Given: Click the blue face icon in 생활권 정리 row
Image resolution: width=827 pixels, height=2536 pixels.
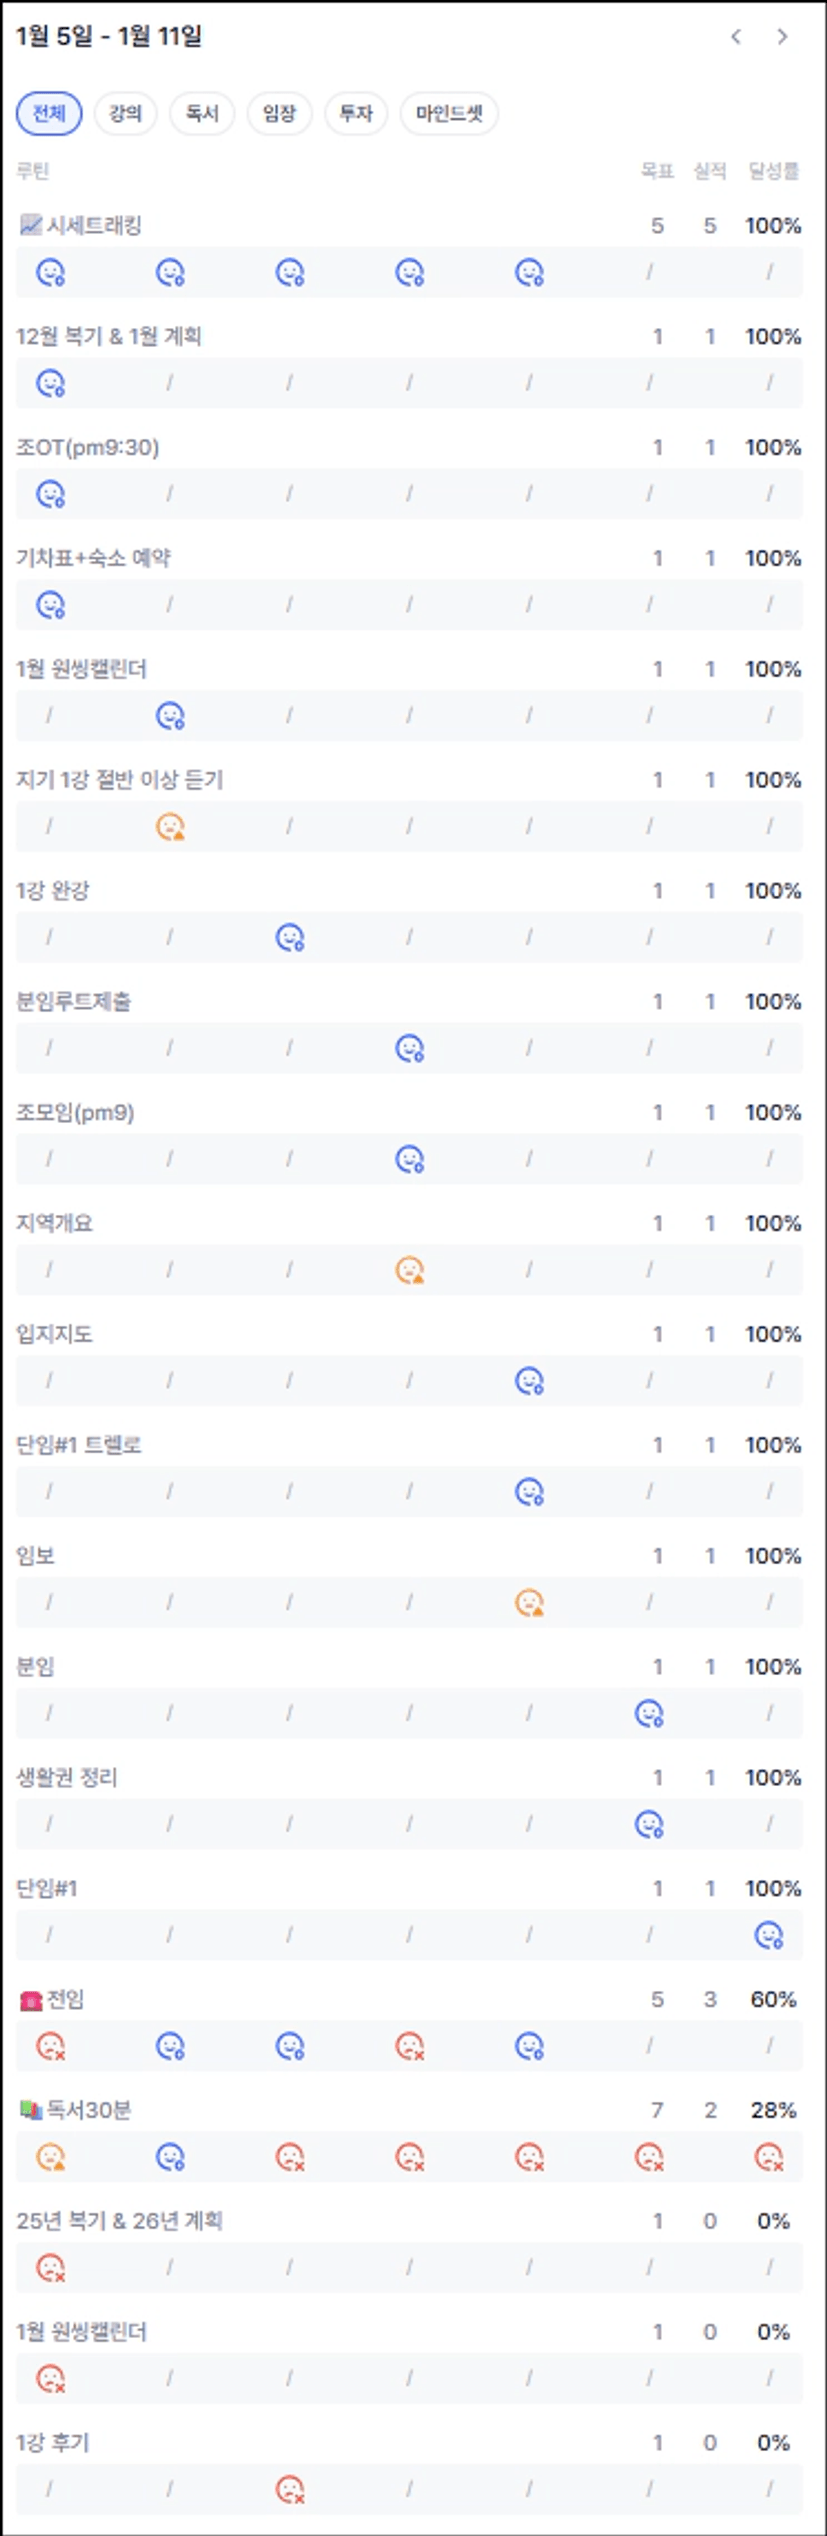Looking at the screenshot, I should pyautogui.click(x=649, y=1825).
